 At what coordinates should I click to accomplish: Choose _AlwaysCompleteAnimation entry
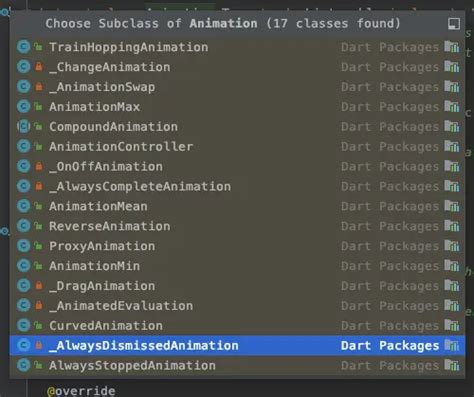[x=237, y=186]
